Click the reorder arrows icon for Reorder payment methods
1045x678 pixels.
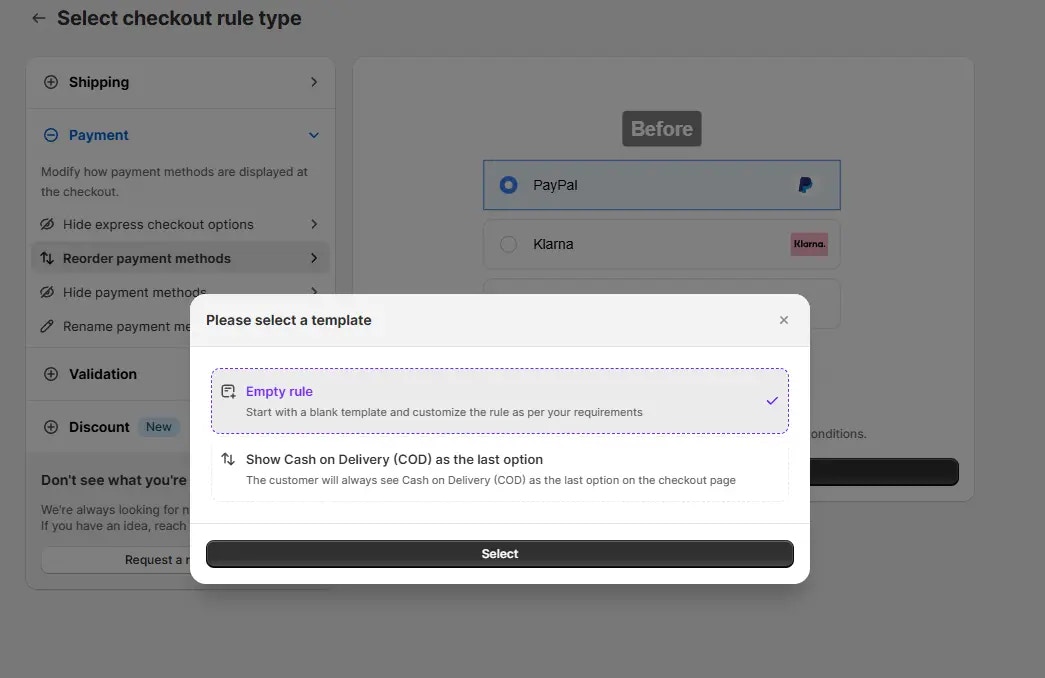tap(47, 258)
